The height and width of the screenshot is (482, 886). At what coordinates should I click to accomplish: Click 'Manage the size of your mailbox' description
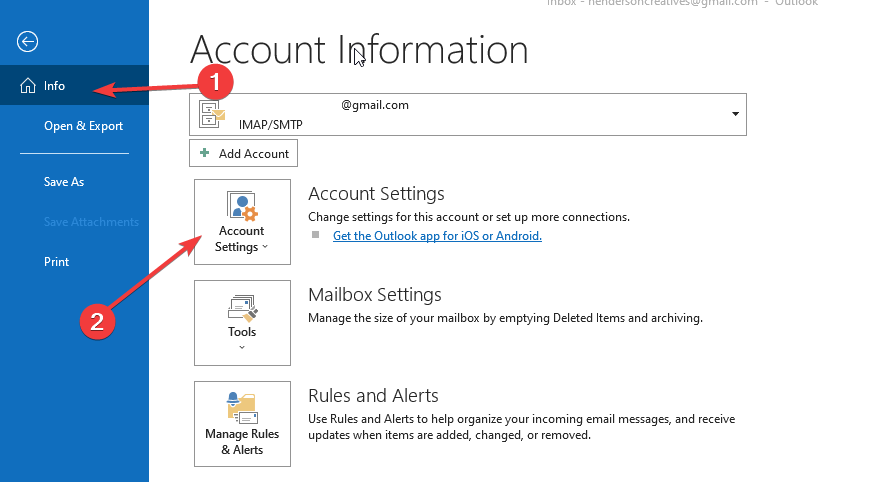[505, 318]
